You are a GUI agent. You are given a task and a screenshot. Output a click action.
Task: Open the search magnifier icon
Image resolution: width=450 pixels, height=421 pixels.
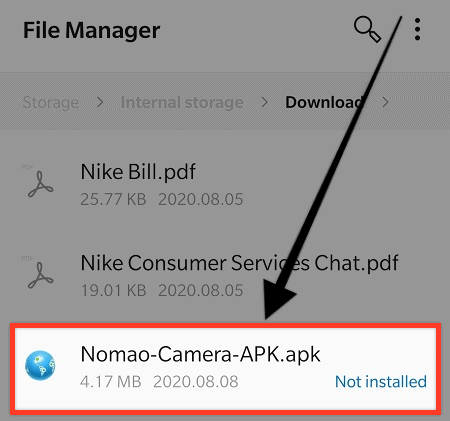(368, 30)
